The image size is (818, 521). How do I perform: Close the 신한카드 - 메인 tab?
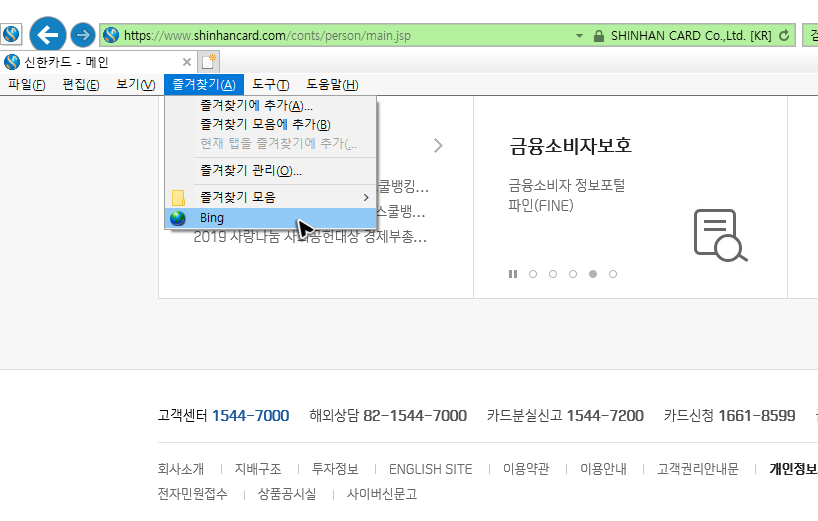(187, 62)
